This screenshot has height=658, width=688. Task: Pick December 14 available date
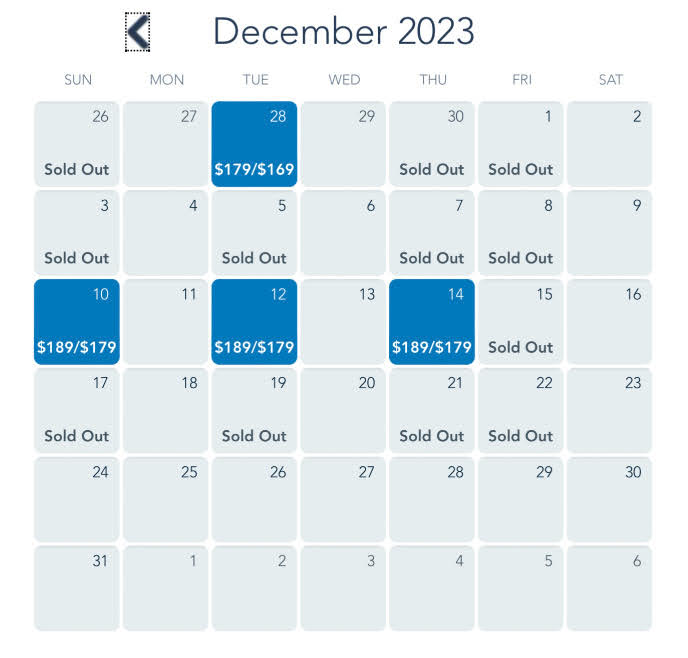(x=432, y=322)
